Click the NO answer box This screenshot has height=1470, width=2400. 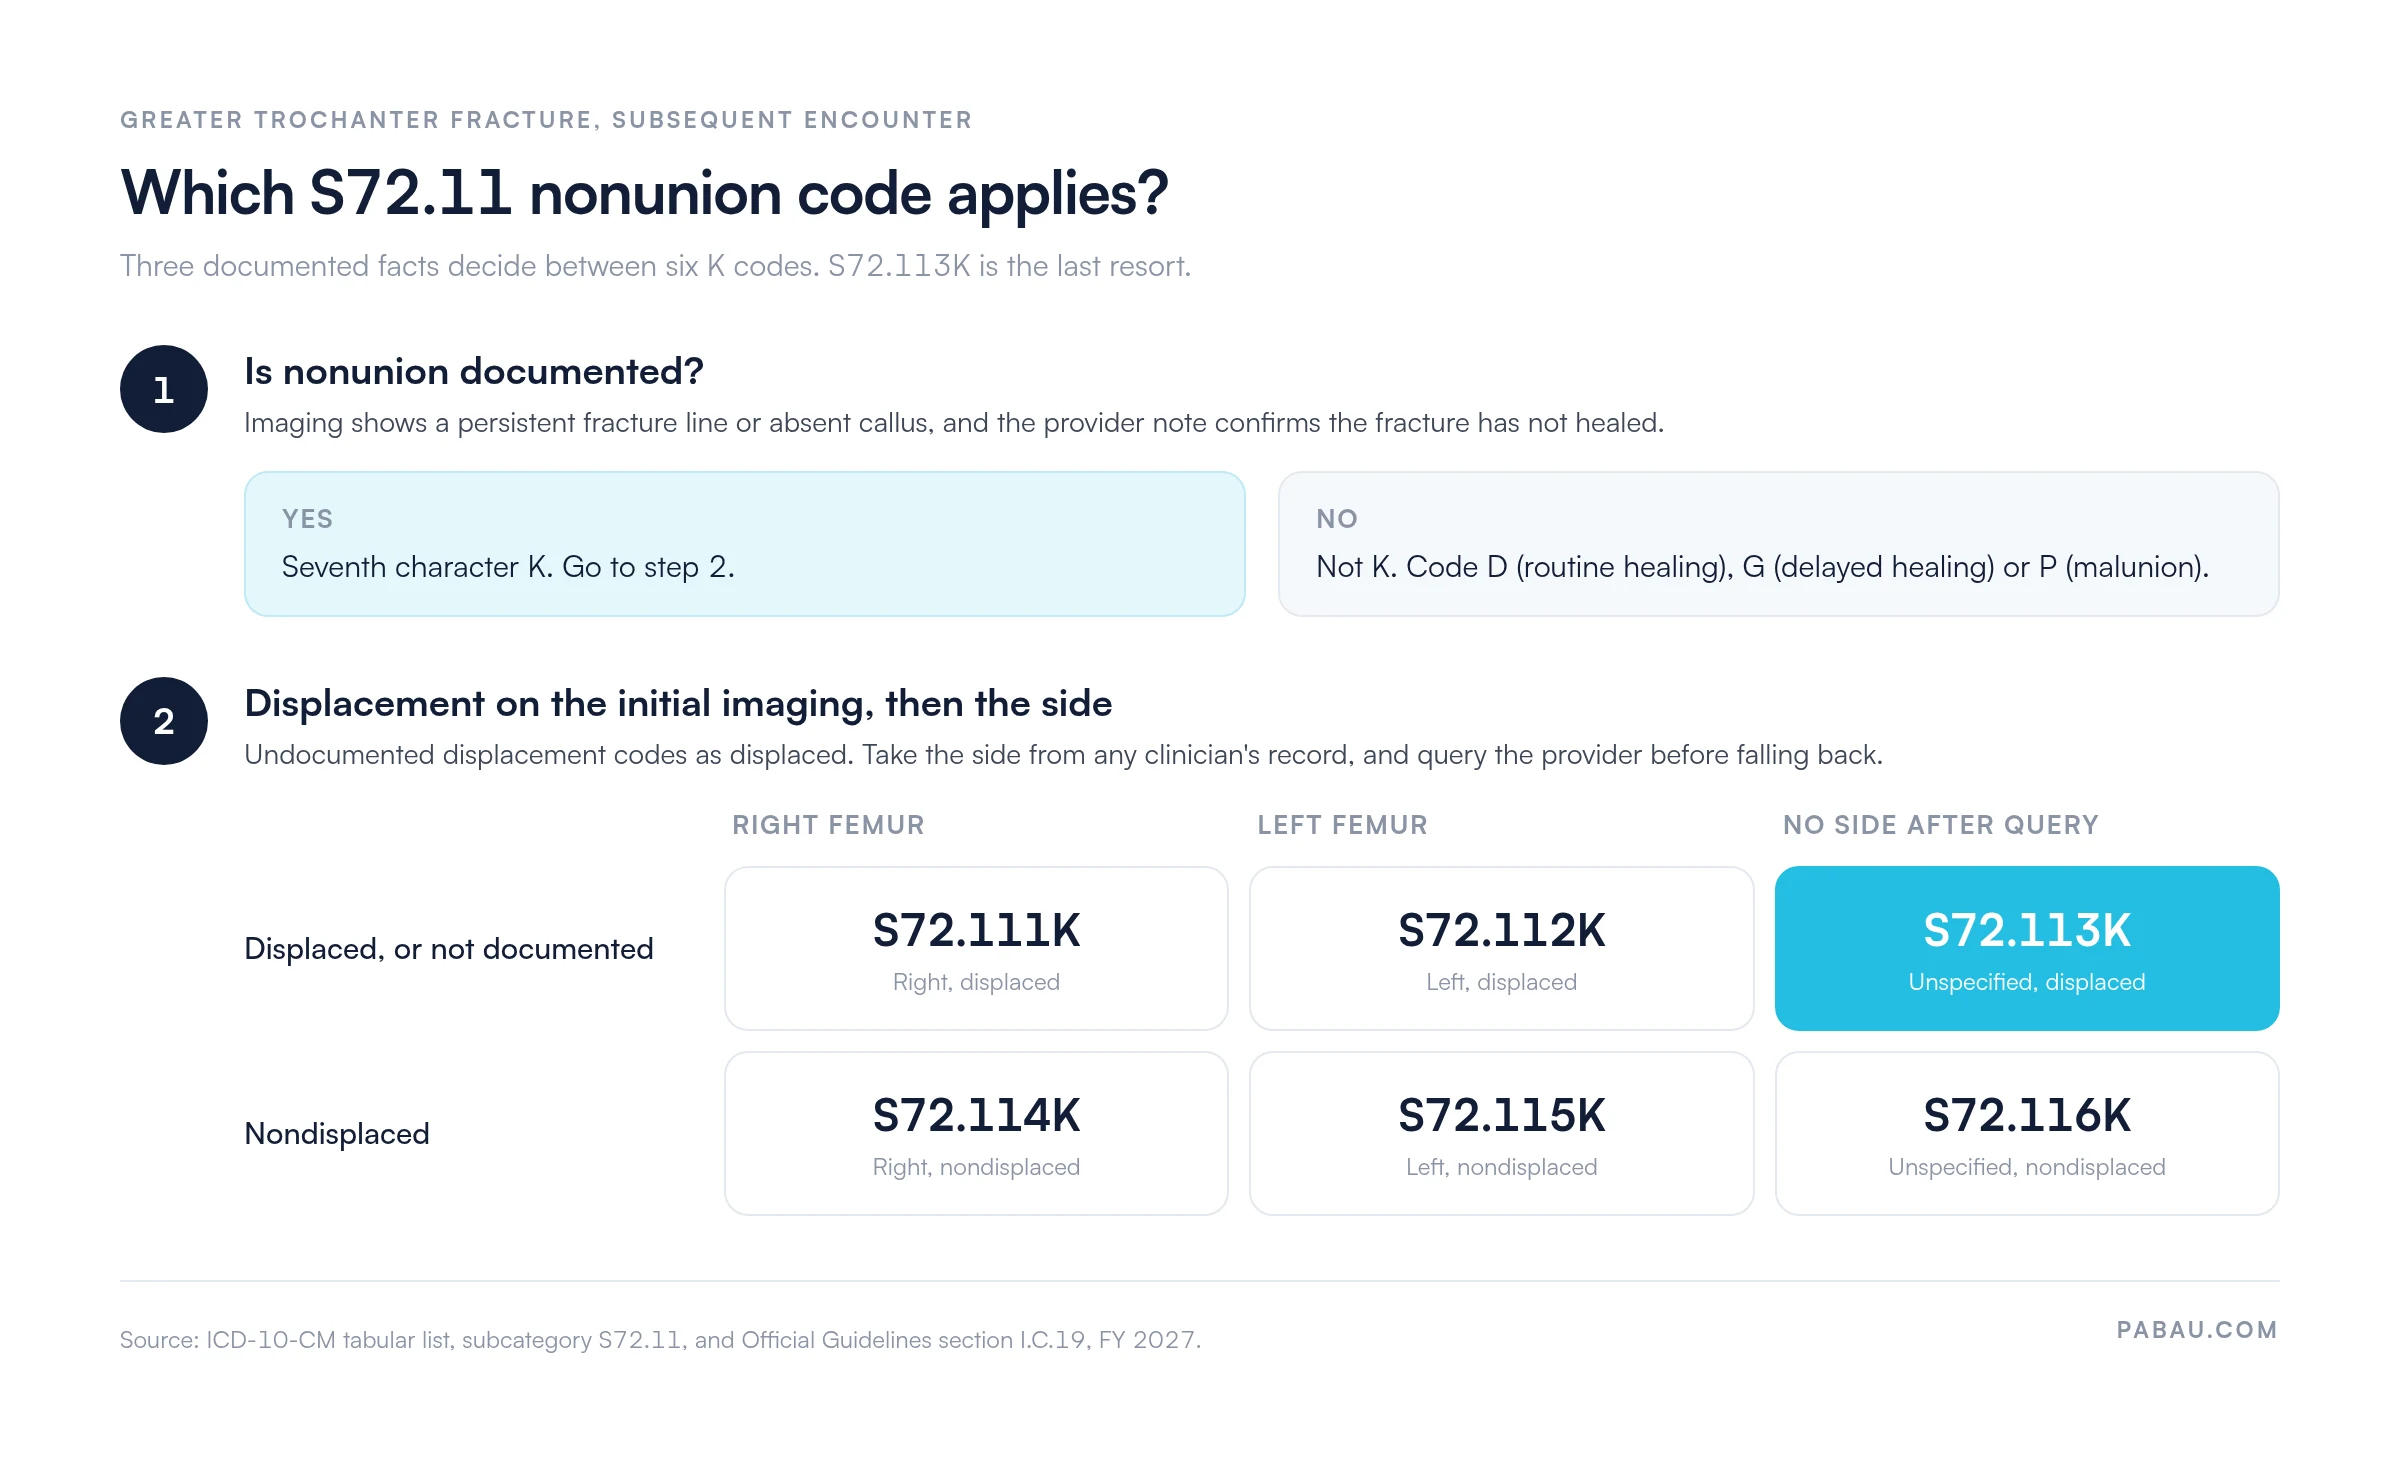tap(1779, 544)
